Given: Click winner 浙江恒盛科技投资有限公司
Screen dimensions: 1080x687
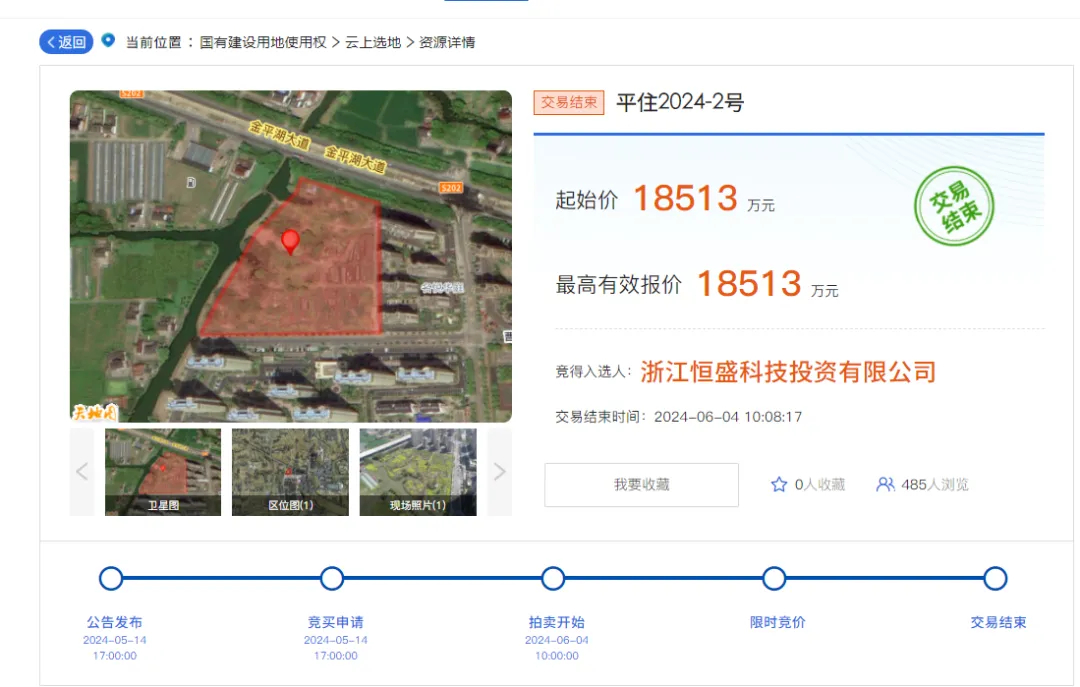Looking at the screenshot, I should click(x=789, y=372).
